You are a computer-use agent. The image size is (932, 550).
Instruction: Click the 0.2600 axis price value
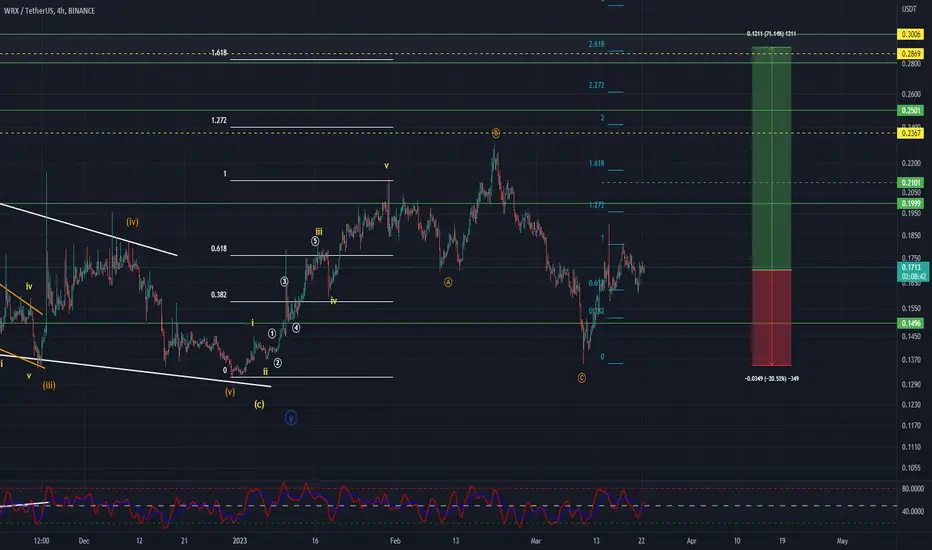[911, 94]
